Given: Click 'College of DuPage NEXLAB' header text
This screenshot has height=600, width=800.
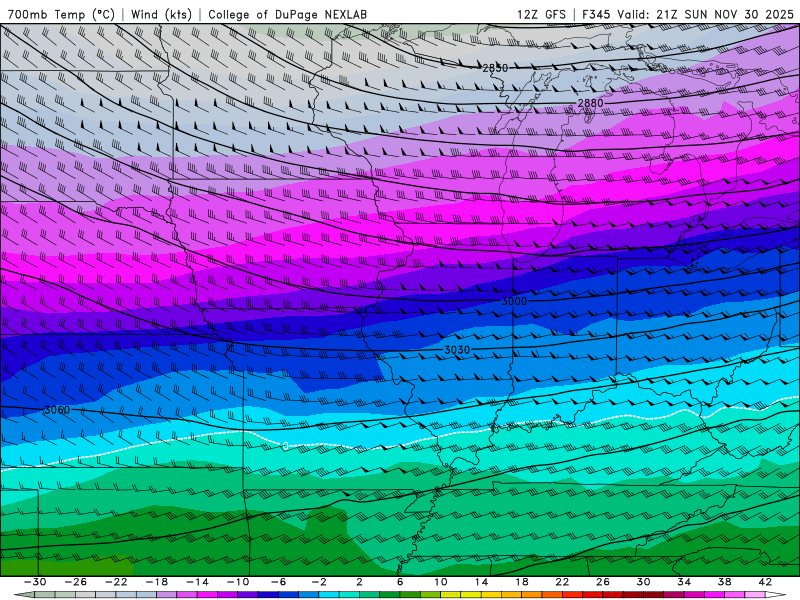Looking at the screenshot, I should click(287, 14).
